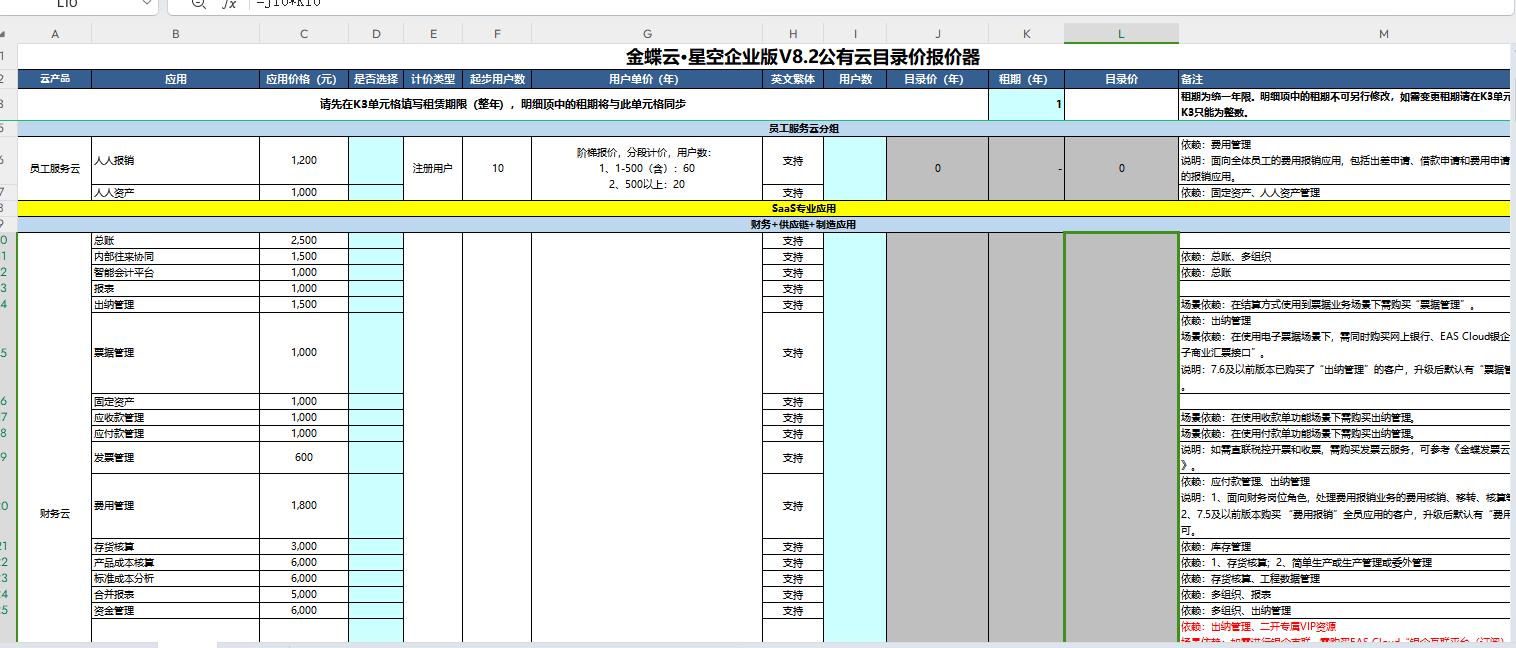Open the Name Box dropdown arrow
Screen dimensions: 1516x648
[x=148, y=4]
